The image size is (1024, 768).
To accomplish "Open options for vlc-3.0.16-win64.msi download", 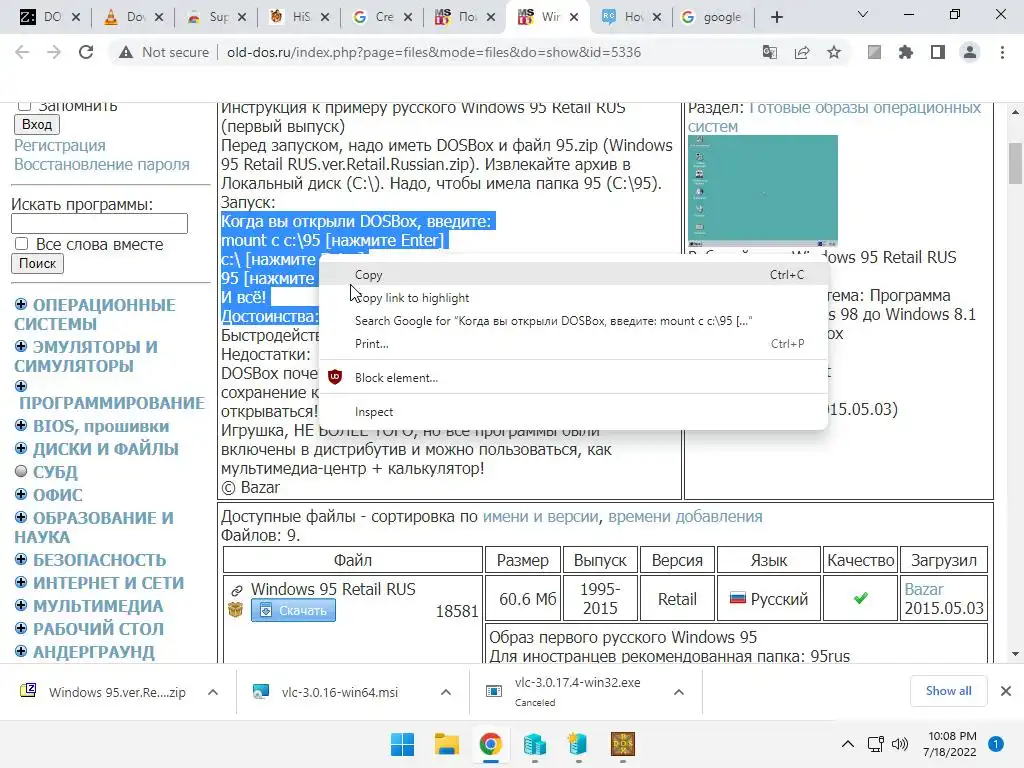I will point(446,692).
